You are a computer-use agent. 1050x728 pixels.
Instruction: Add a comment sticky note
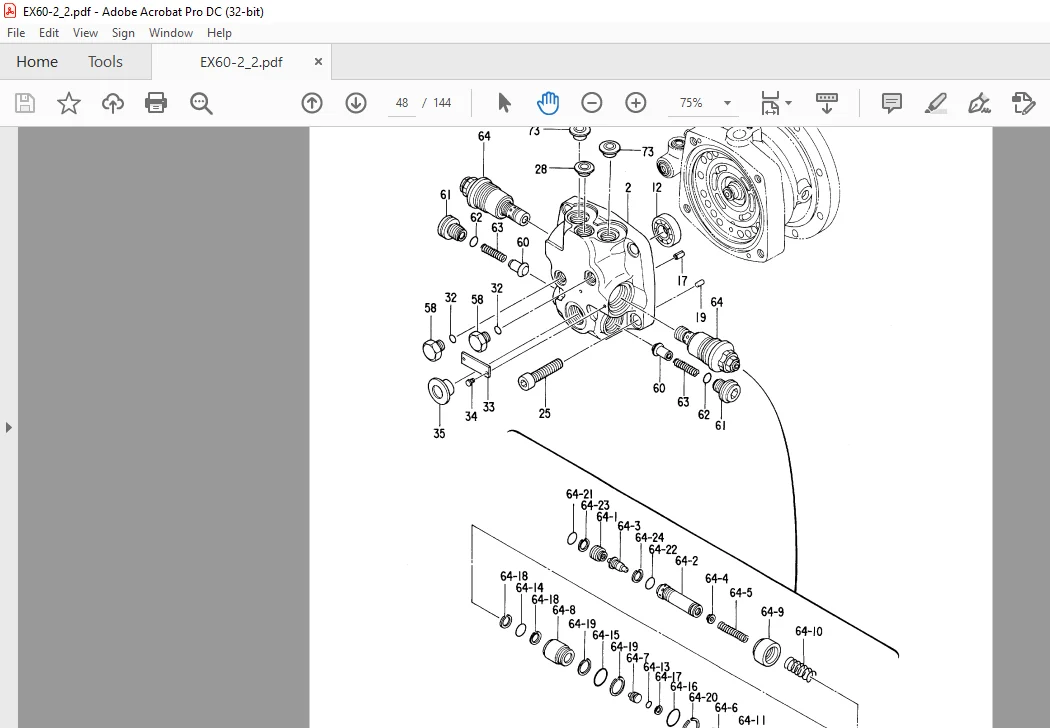pos(891,103)
